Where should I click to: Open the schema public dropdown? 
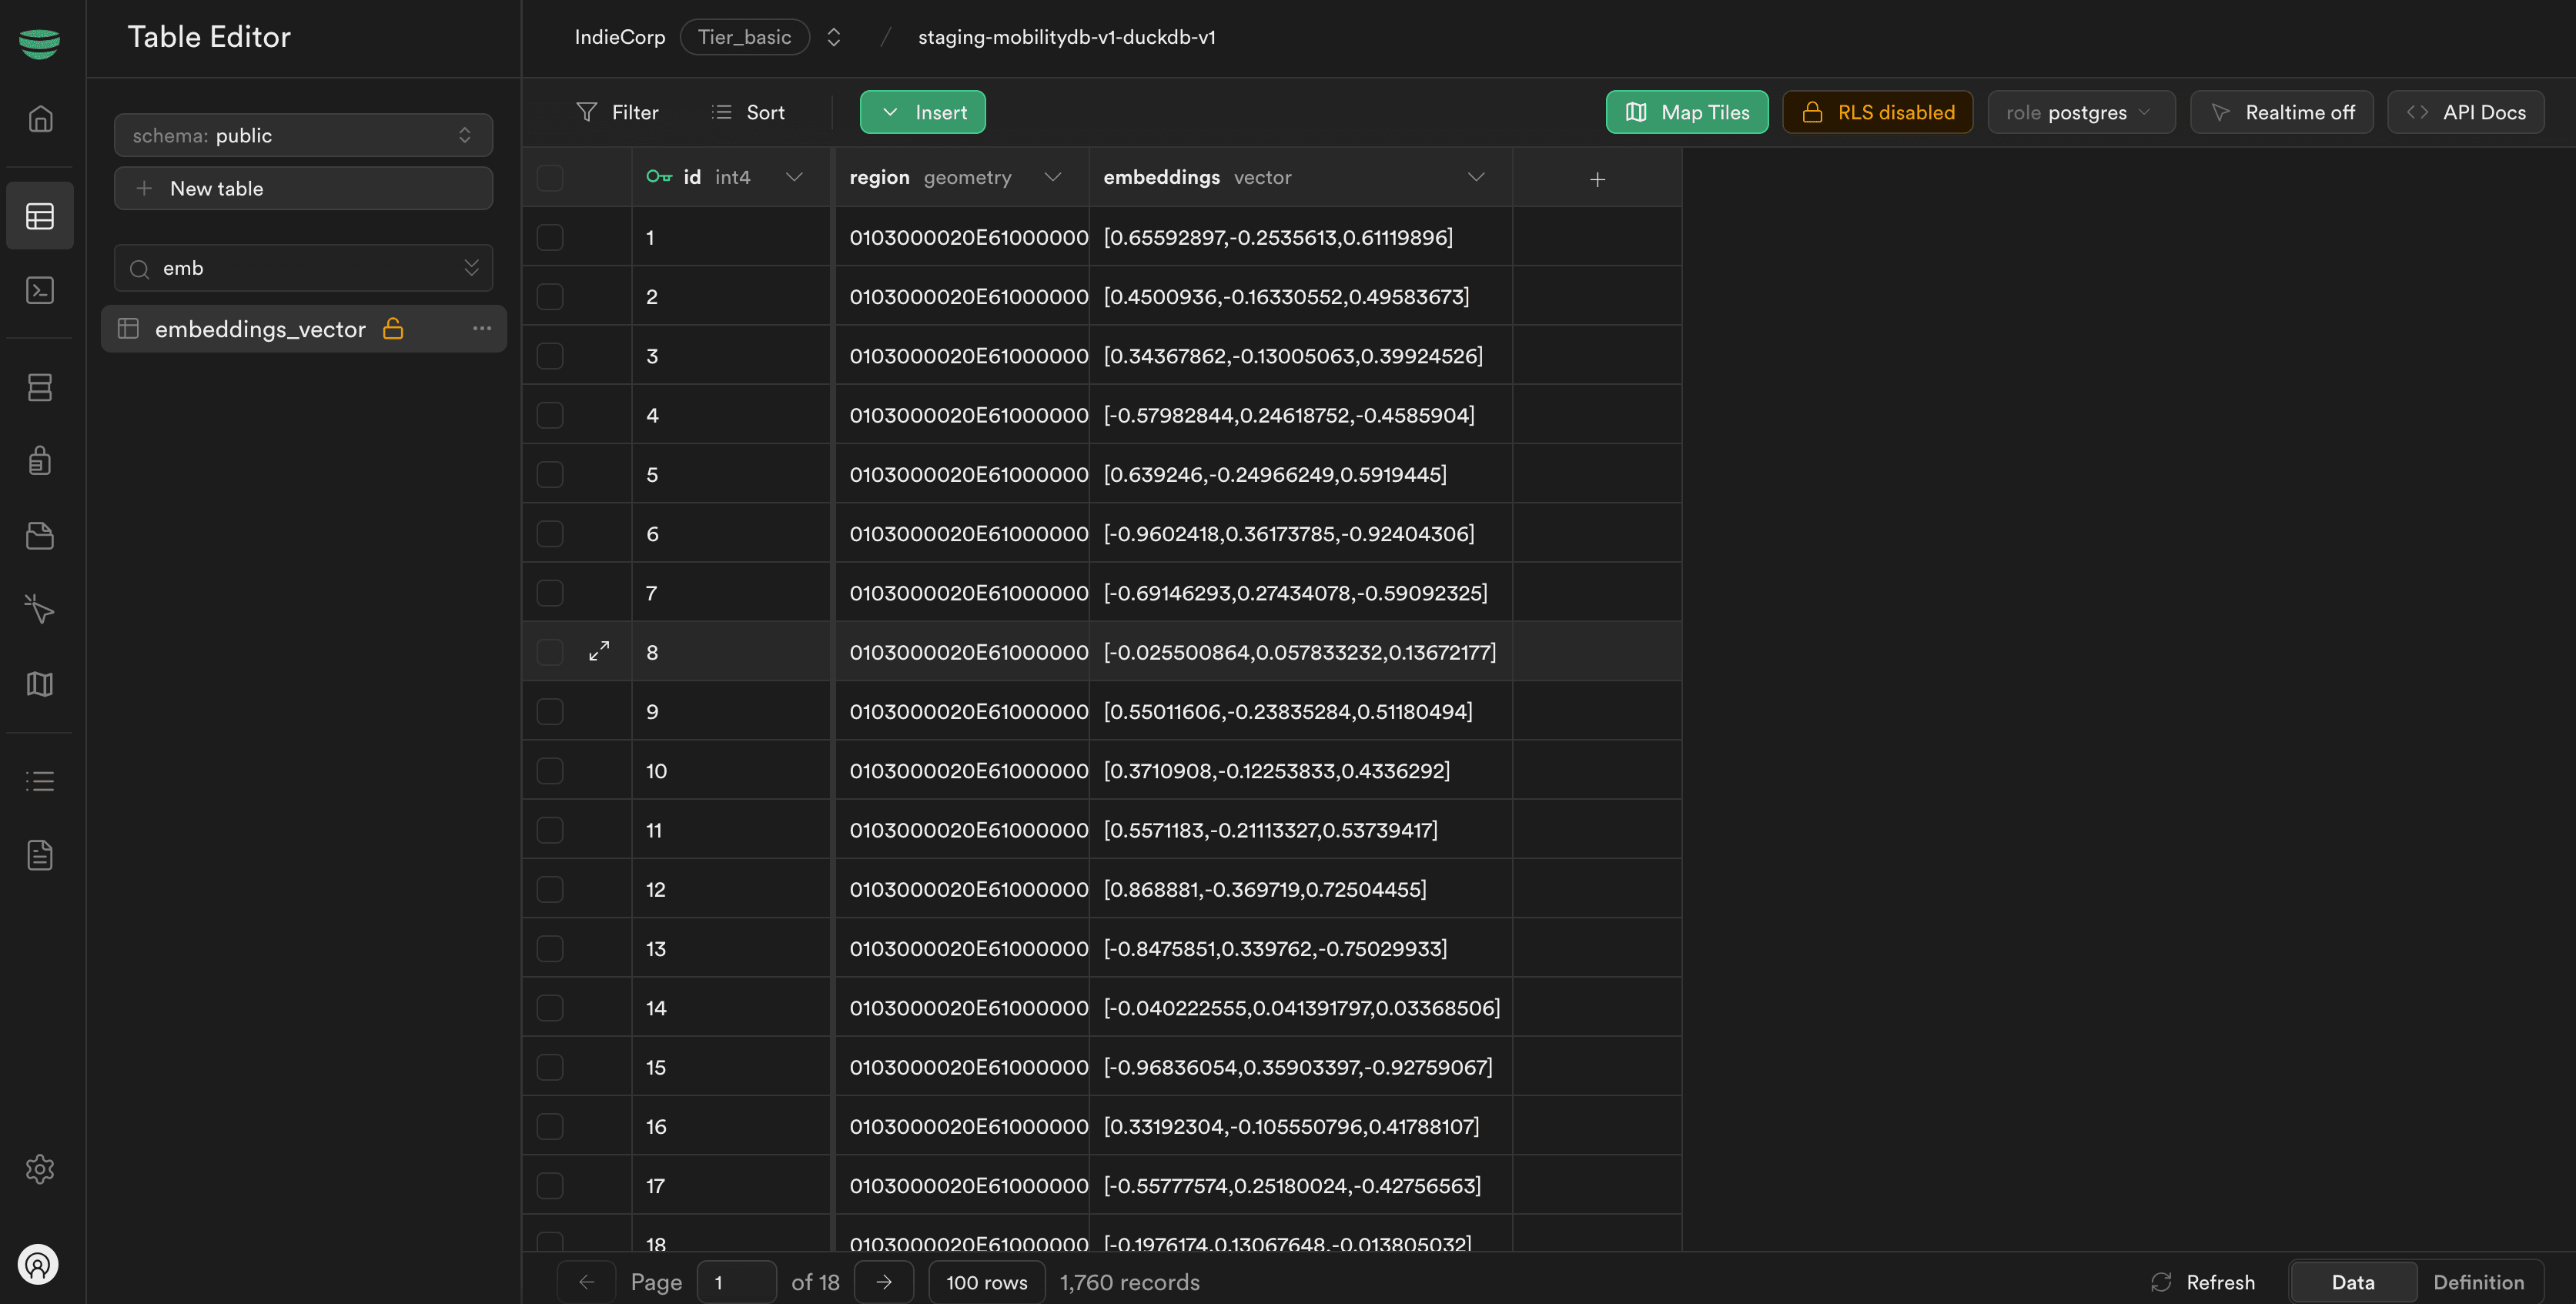pyautogui.click(x=303, y=135)
